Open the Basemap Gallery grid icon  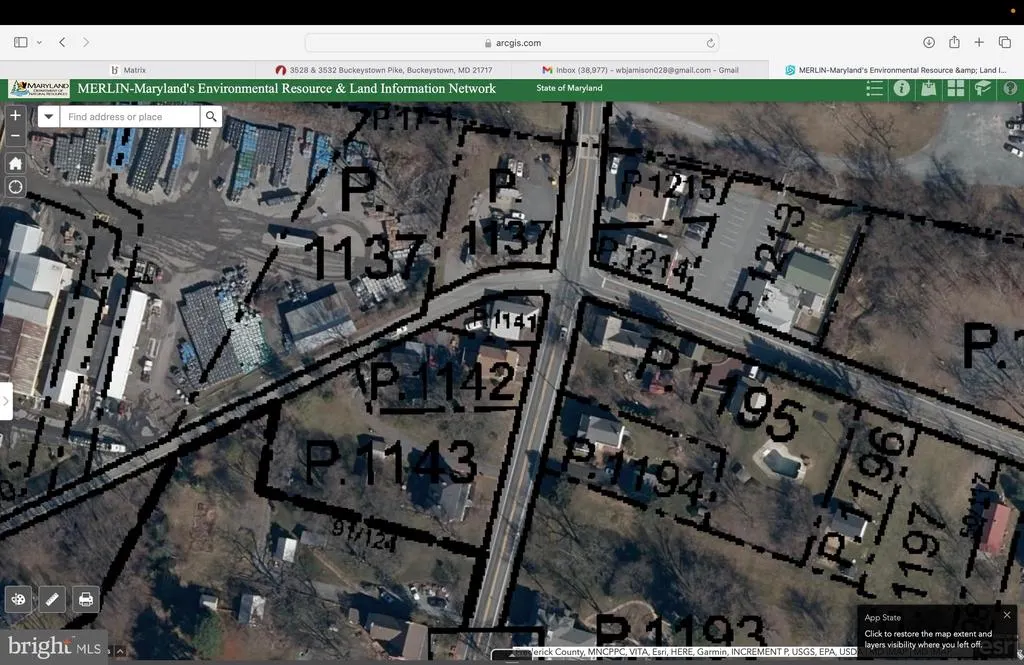coord(955,88)
